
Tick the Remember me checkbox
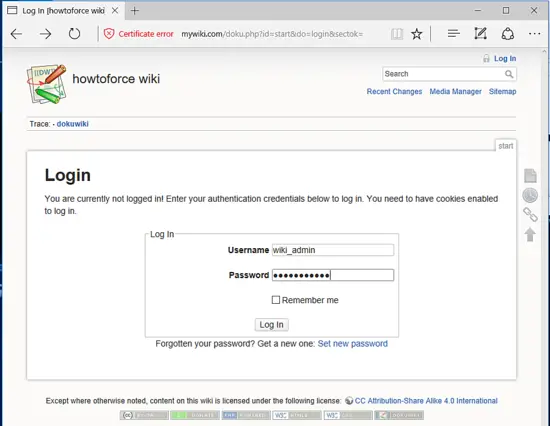click(276, 300)
